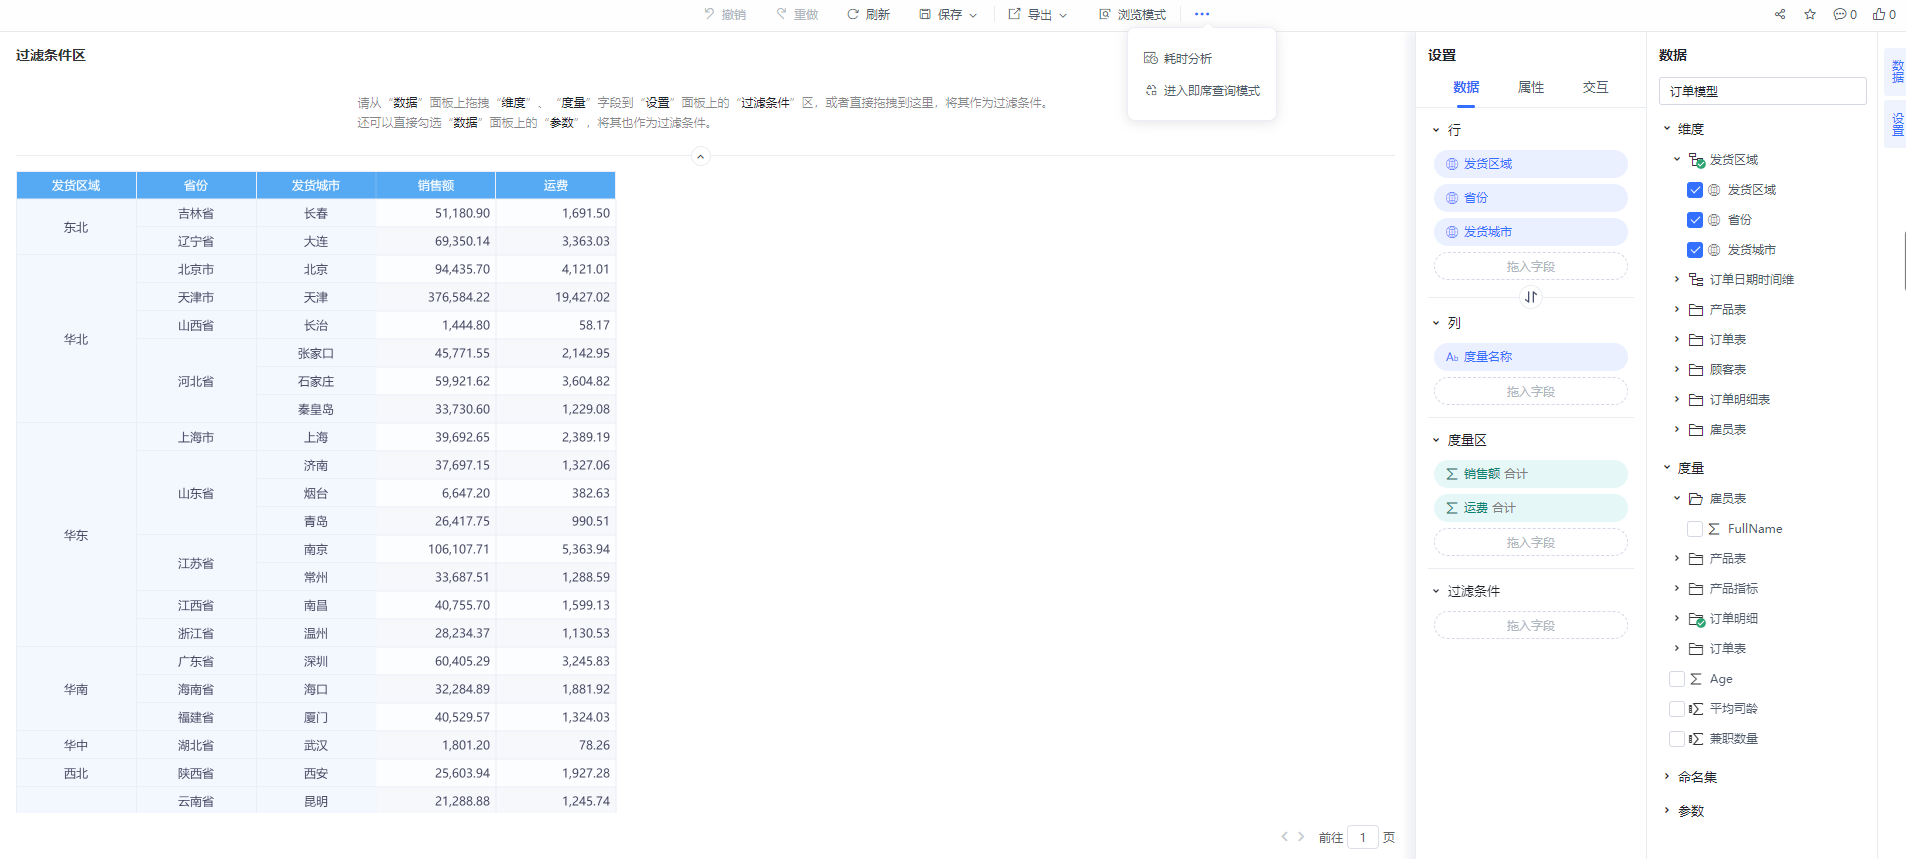This screenshot has height=859, width=1906.
Task: Click the 订单明细 measure folder icon
Action: (1697, 619)
